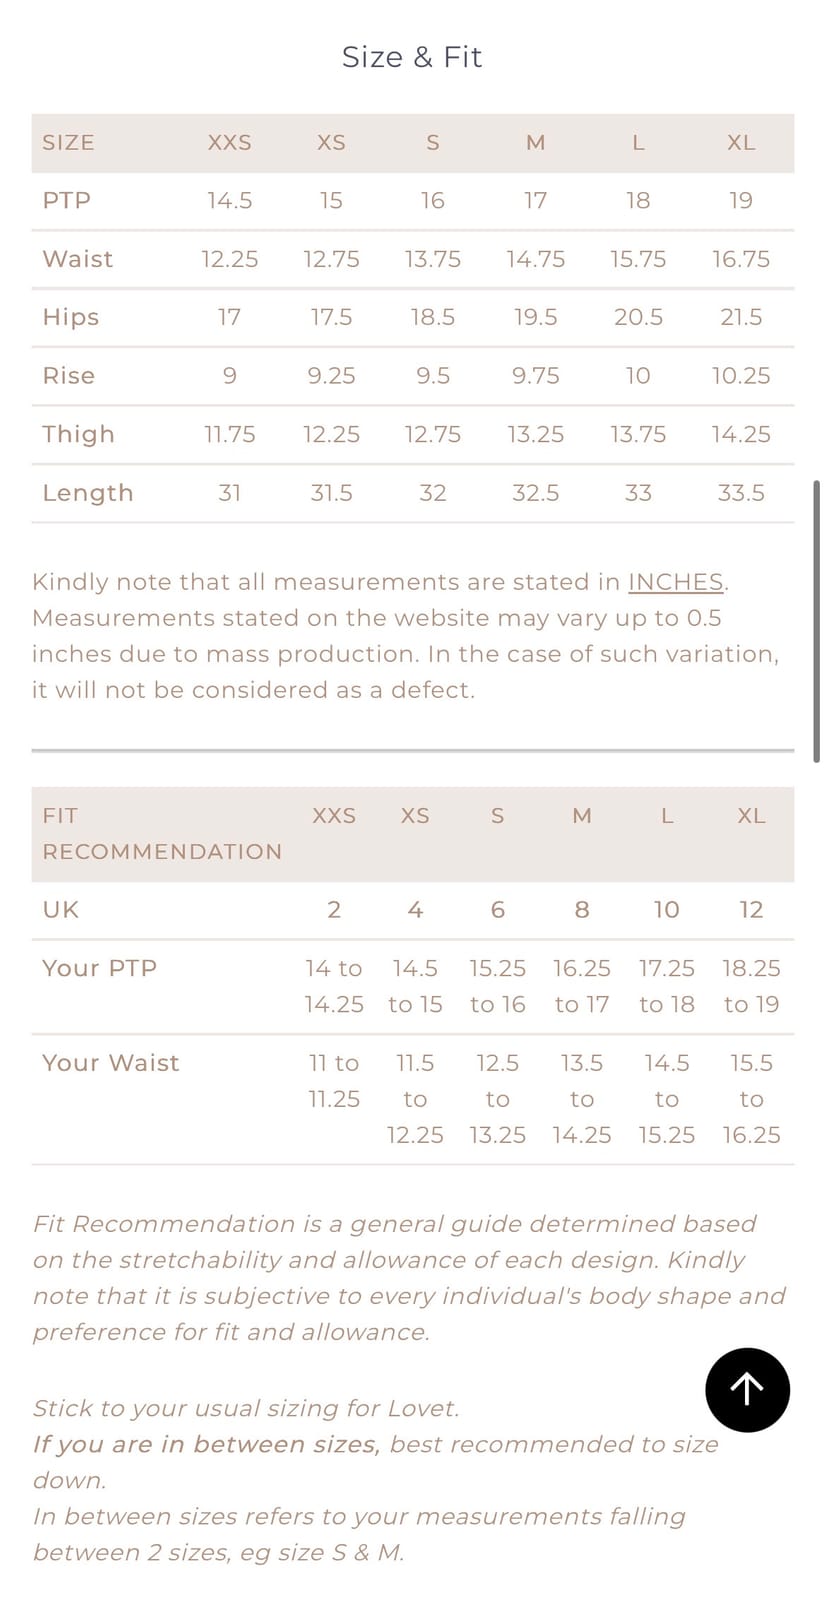Viewport: 826px width, 1600px height.
Task: Click the Hips row label
Action: click(71, 317)
